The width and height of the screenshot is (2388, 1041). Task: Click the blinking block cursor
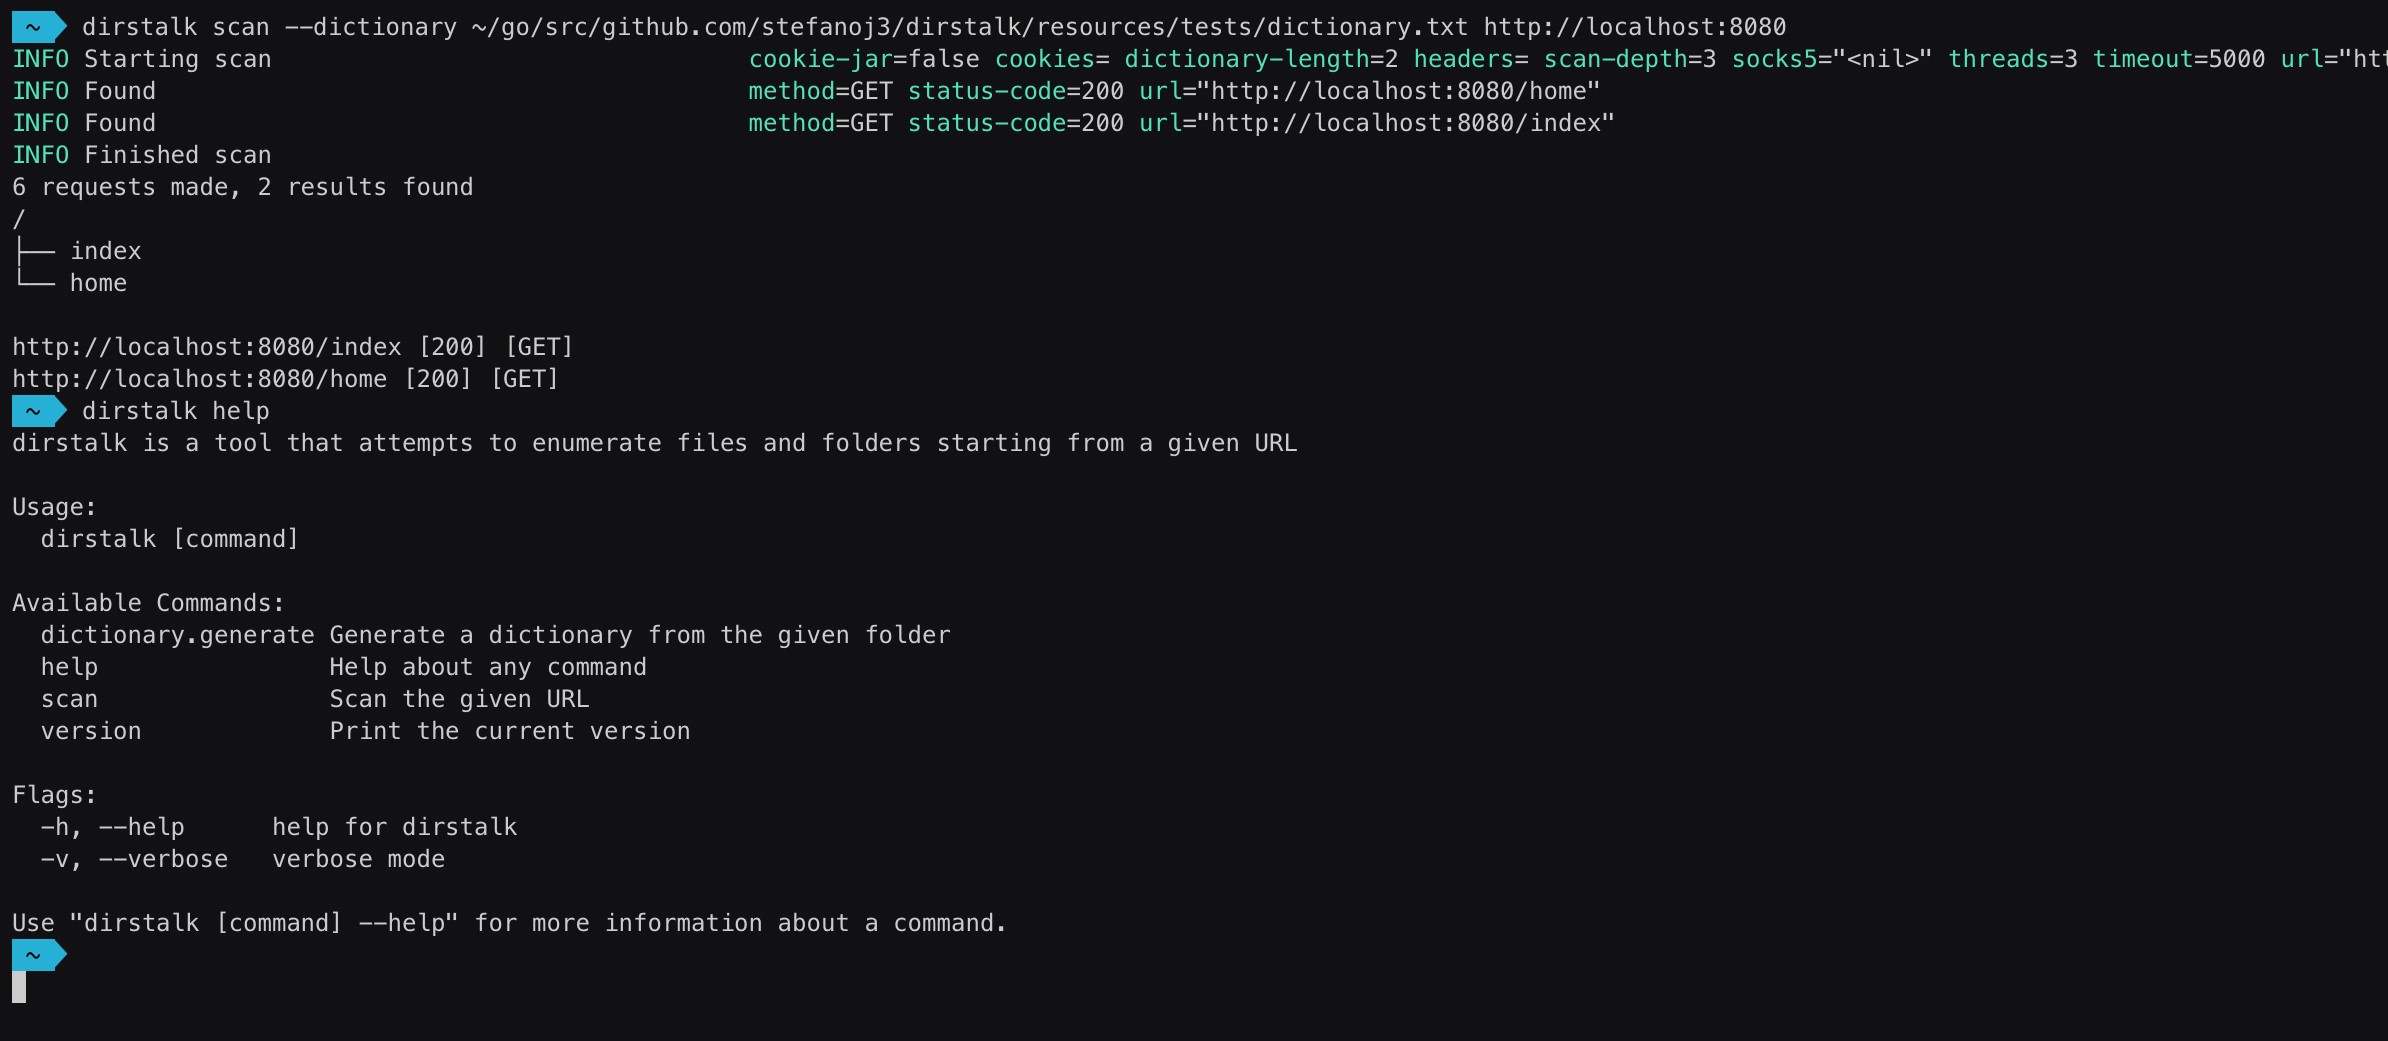pyautogui.click(x=19, y=987)
